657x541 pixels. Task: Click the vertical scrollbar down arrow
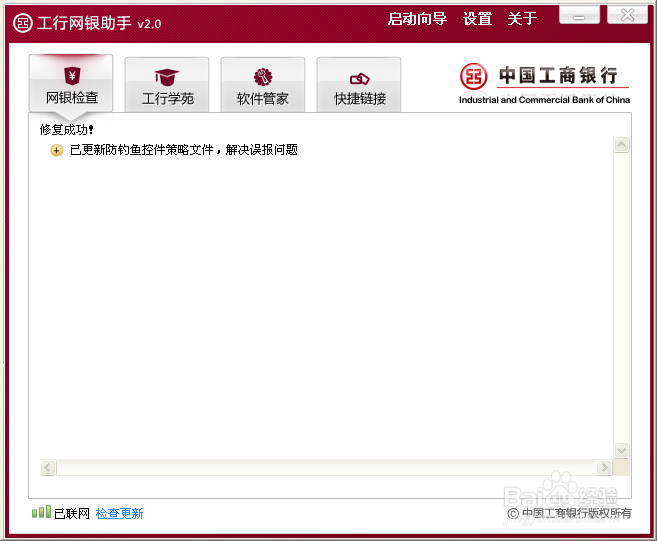pos(621,450)
